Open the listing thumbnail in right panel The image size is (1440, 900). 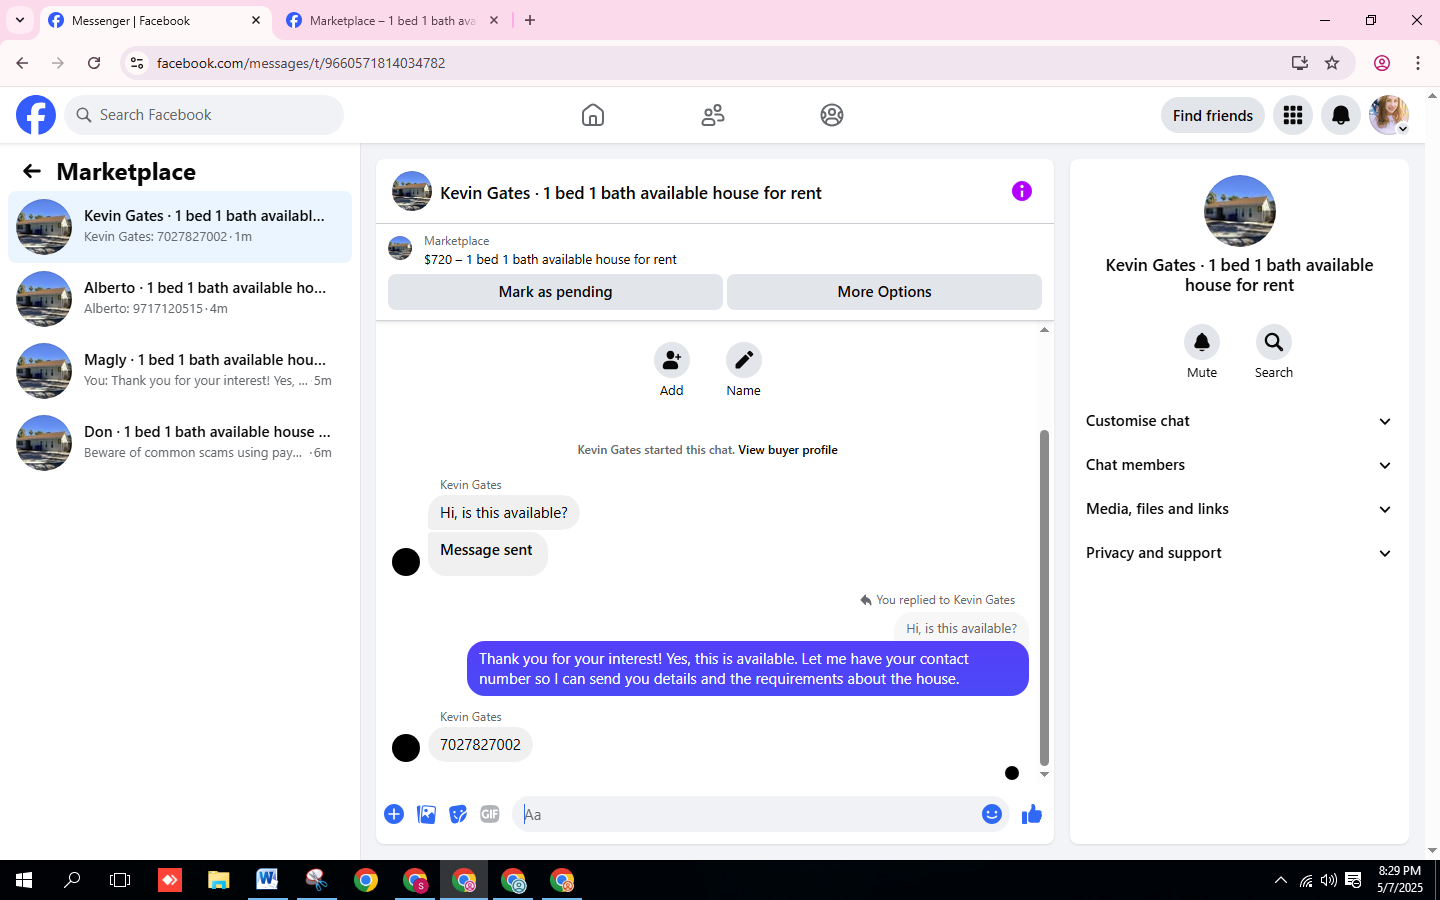coord(1240,211)
